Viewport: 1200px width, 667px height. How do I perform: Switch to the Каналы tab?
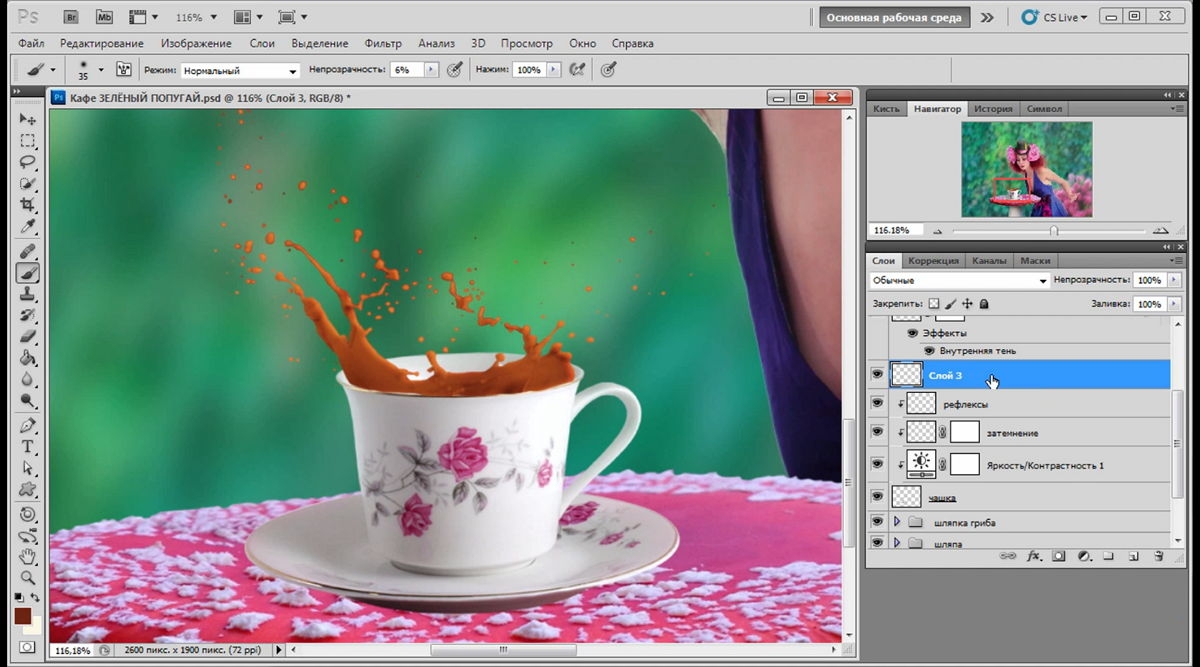[990, 261]
